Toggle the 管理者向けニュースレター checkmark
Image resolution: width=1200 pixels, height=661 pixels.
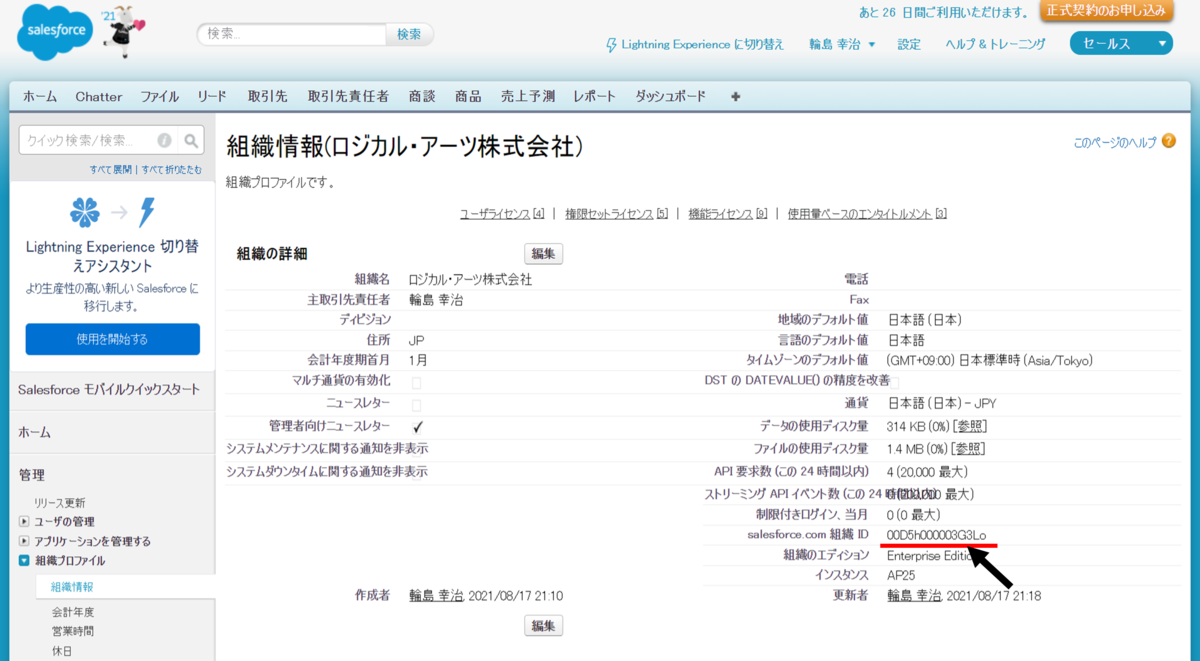[x=417, y=426]
